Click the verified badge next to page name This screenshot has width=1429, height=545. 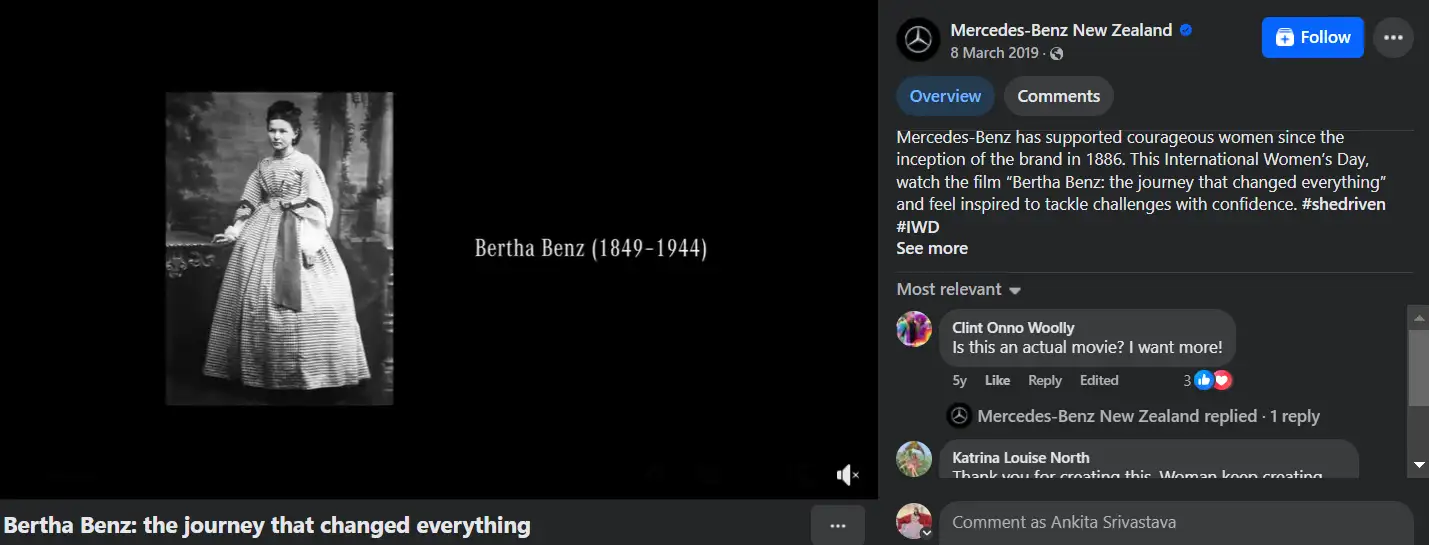(x=1186, y=30)
